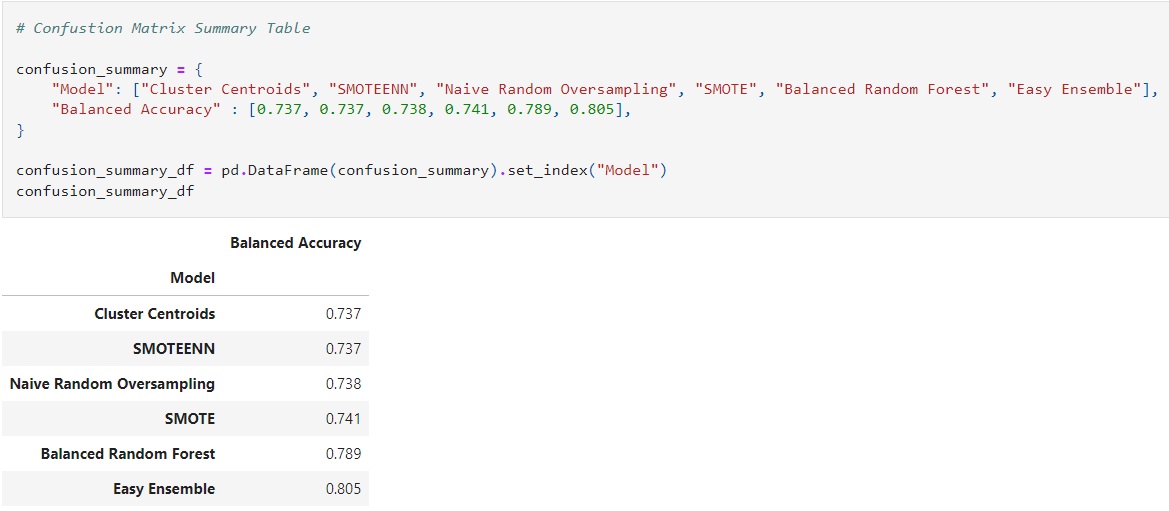Click the 0.789 value in the output table

343,454
